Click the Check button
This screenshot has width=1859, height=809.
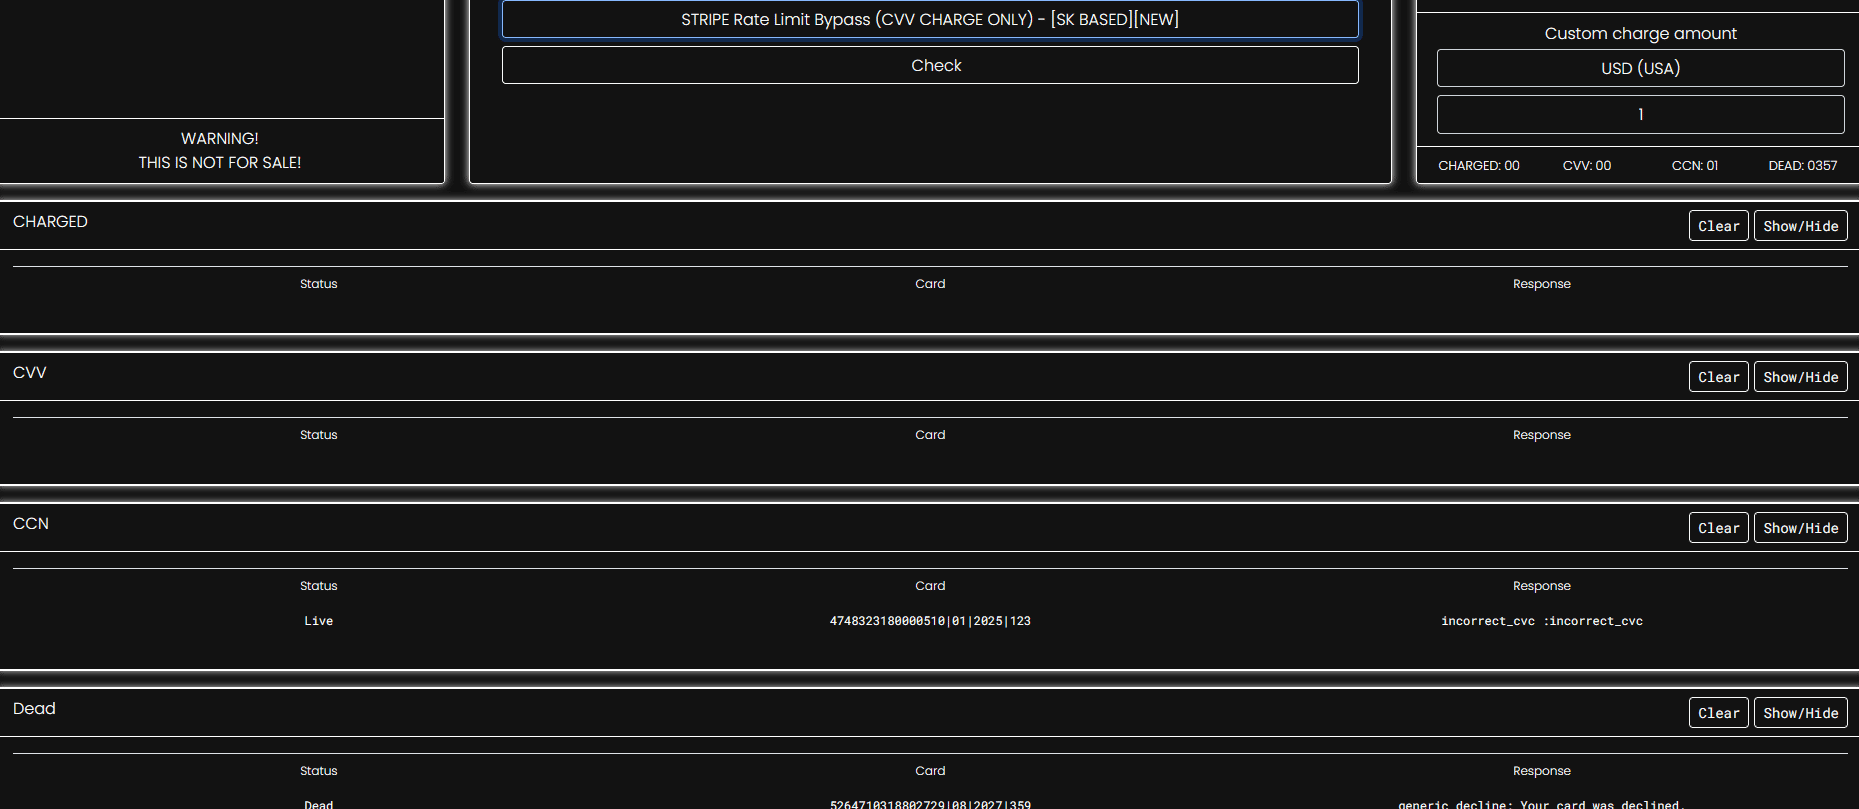click(x=930, y=65)
